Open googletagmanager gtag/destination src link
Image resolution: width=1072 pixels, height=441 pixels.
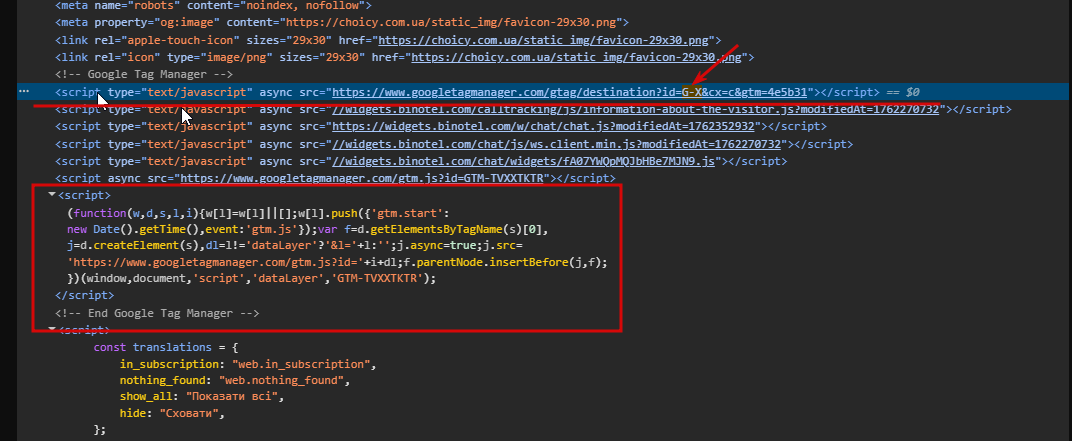pyautogui.click(x=570, y=92)
